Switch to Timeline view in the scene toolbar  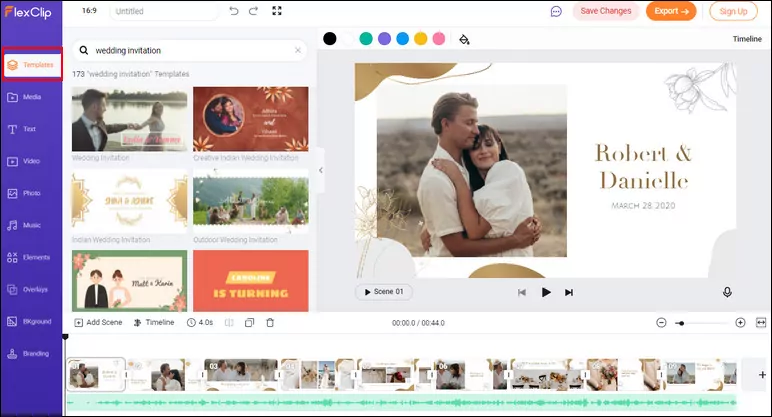click(154, 322)
